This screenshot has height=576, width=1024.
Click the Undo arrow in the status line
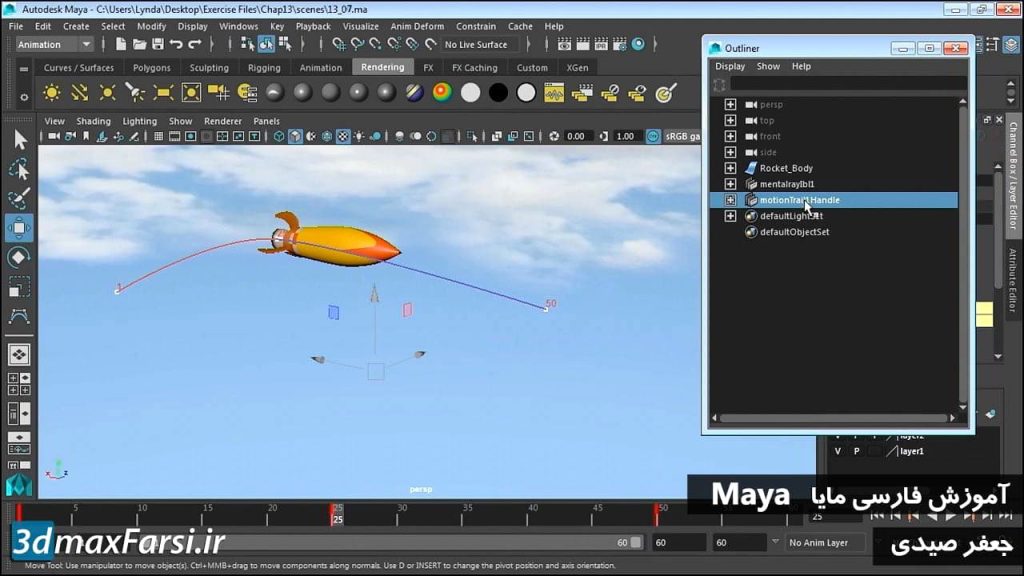click(x=176, y=45)
